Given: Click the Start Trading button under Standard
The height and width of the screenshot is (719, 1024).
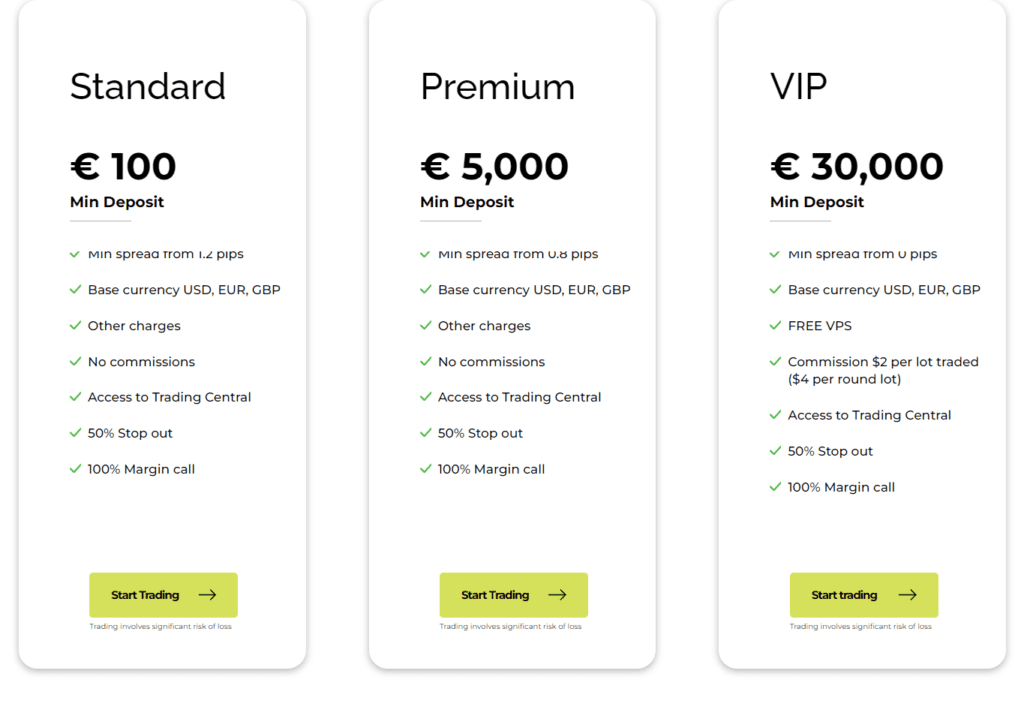Looking at the screenshot, I should click(163, 595).
